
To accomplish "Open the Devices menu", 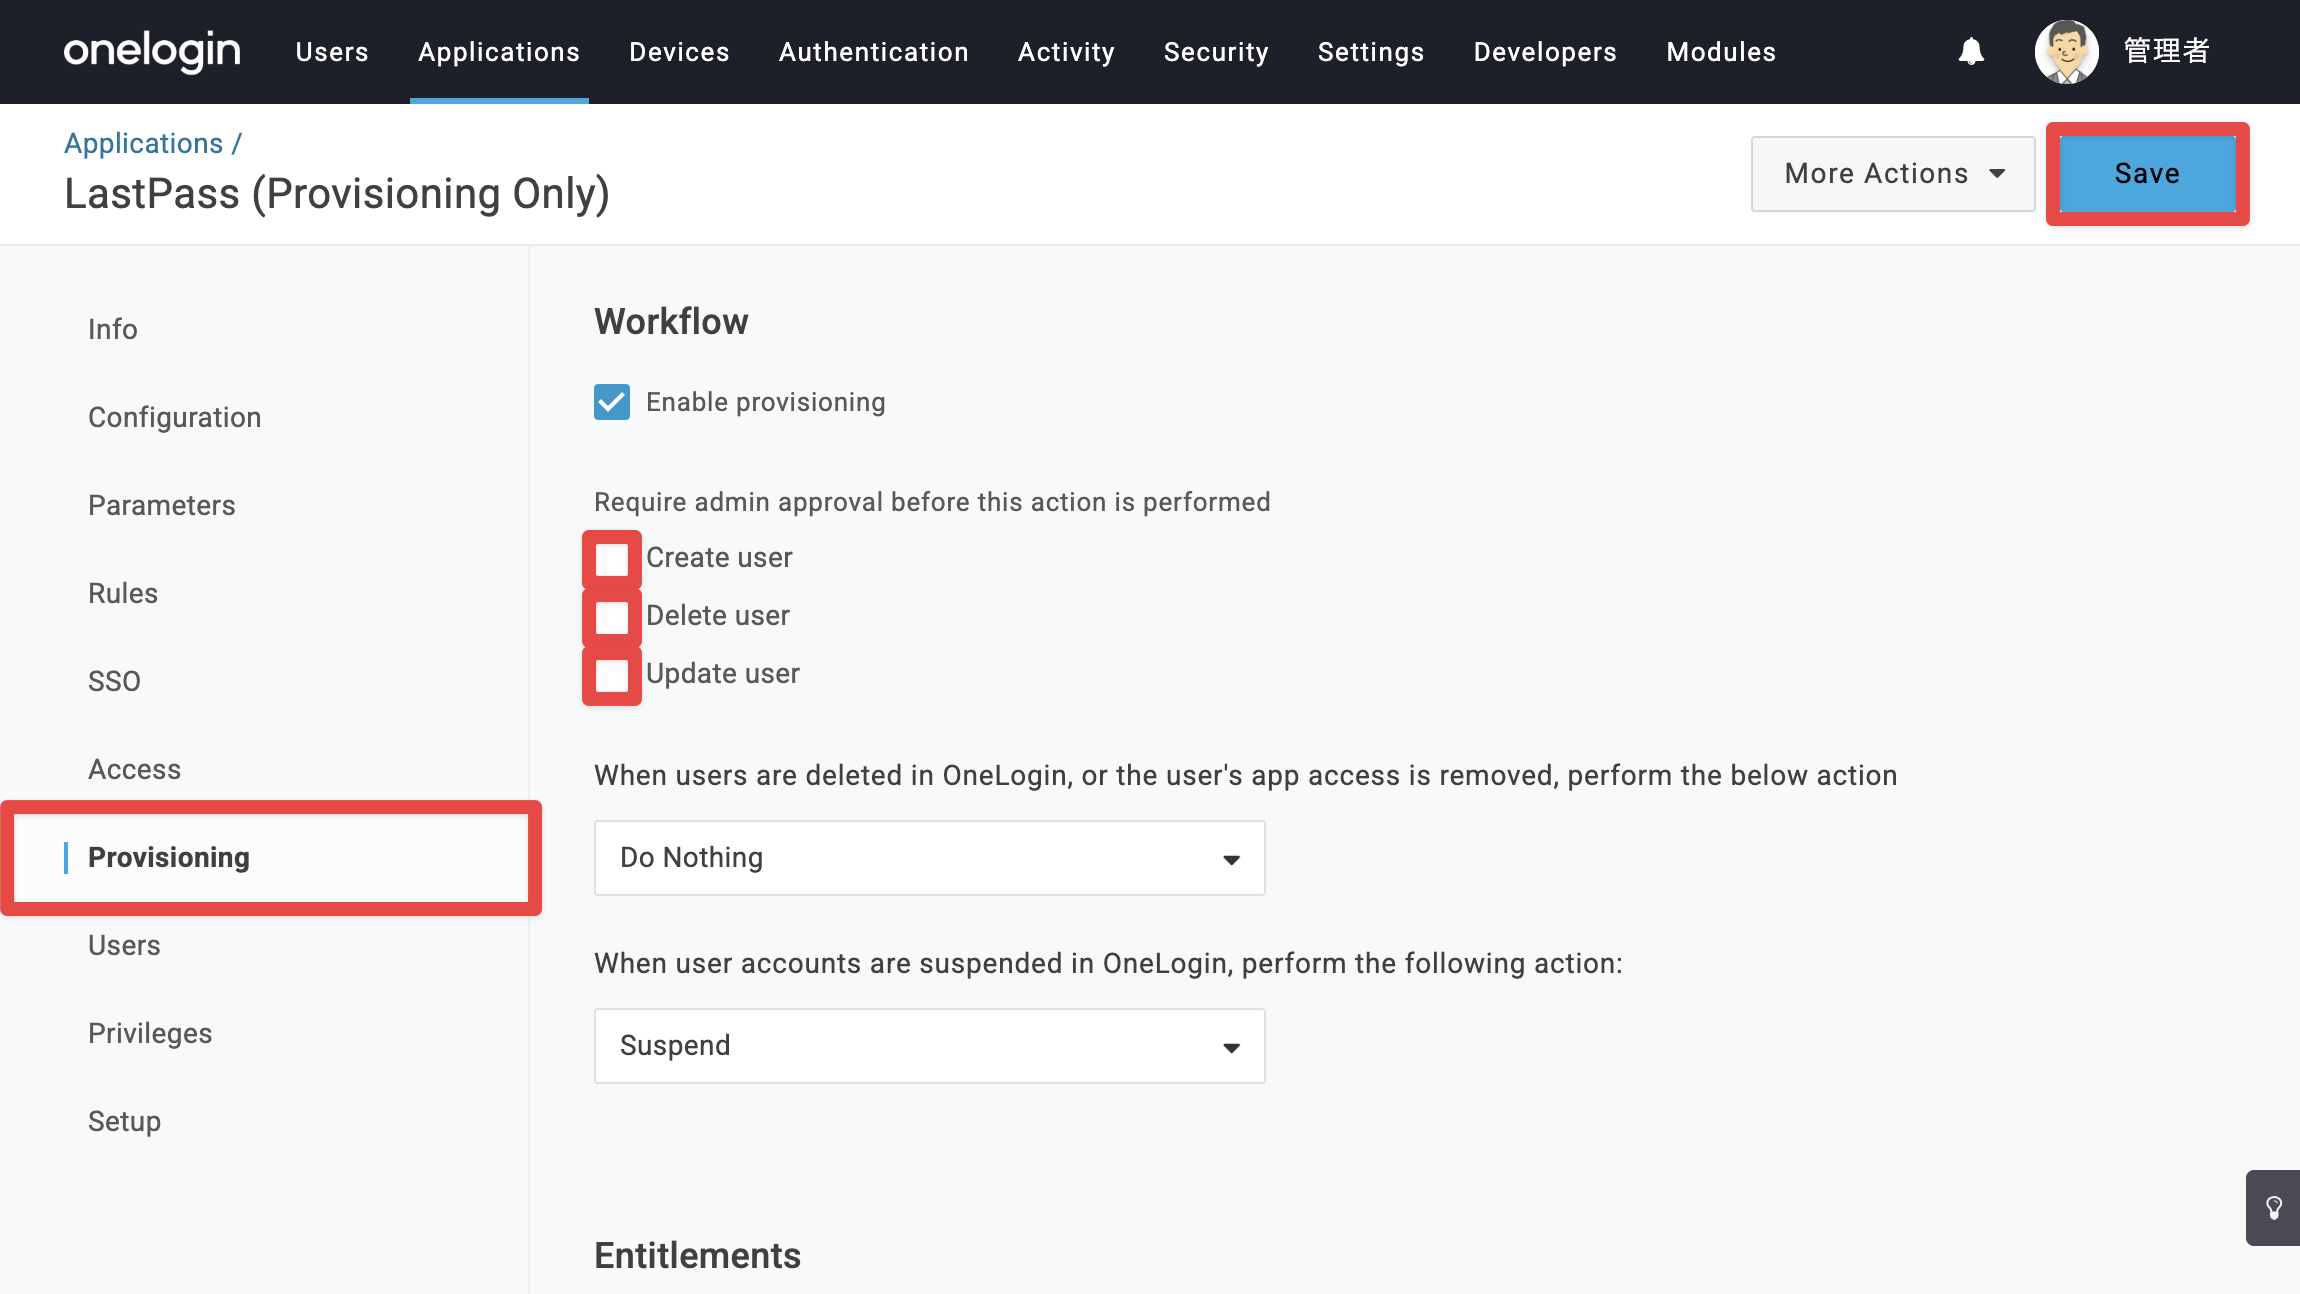I will pyautogui.click(x=679, y=52).
